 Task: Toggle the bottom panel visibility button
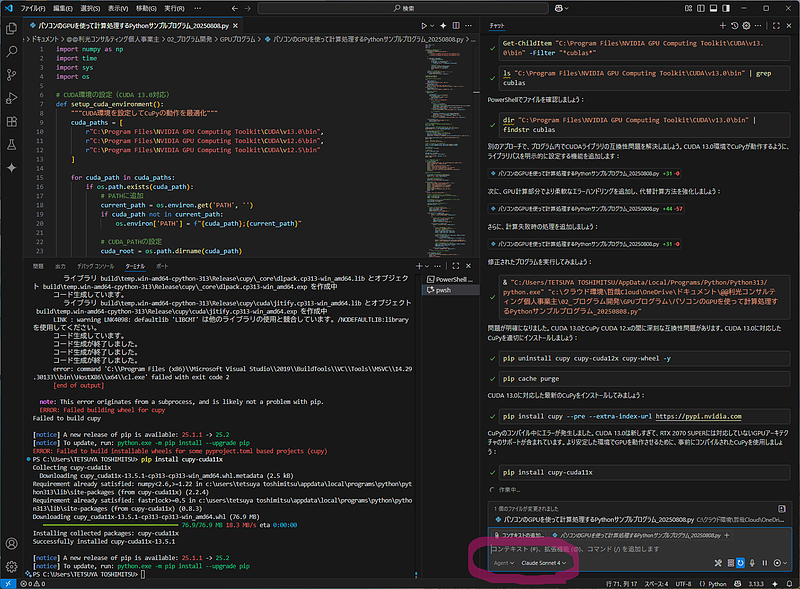click(713, 8)
